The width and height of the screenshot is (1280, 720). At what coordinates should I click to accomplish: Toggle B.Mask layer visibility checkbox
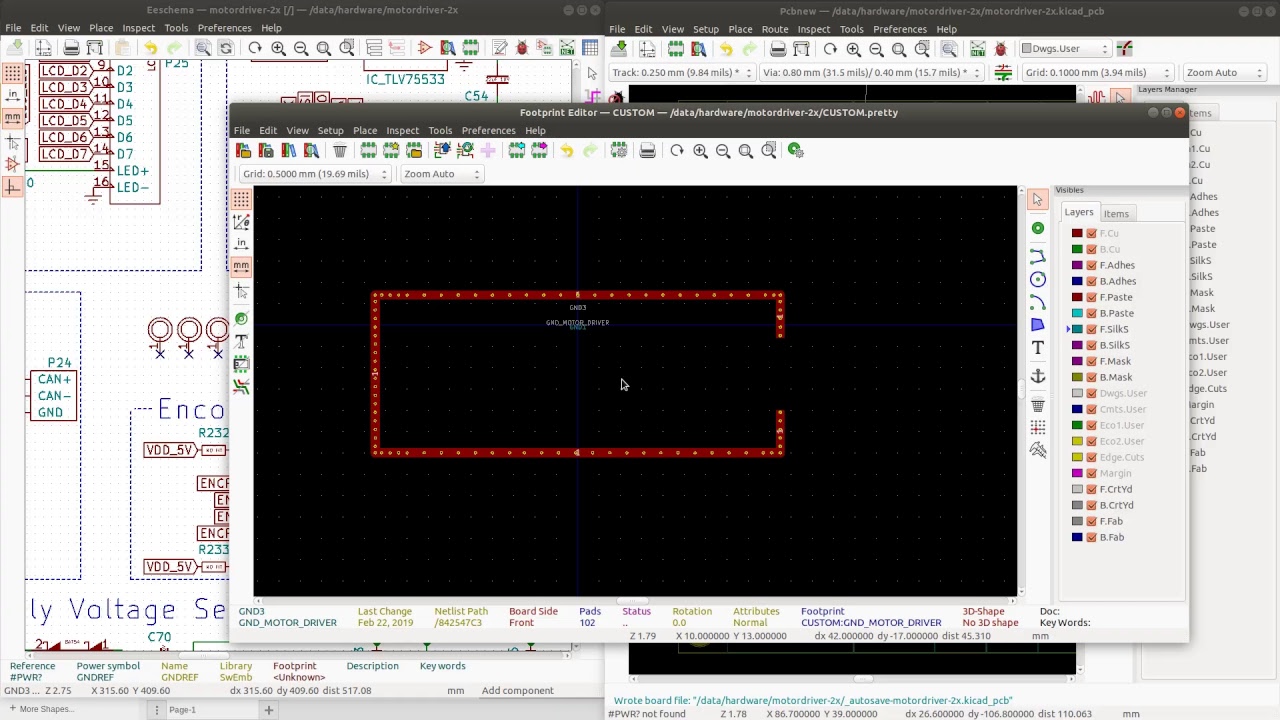[1092, 377]
